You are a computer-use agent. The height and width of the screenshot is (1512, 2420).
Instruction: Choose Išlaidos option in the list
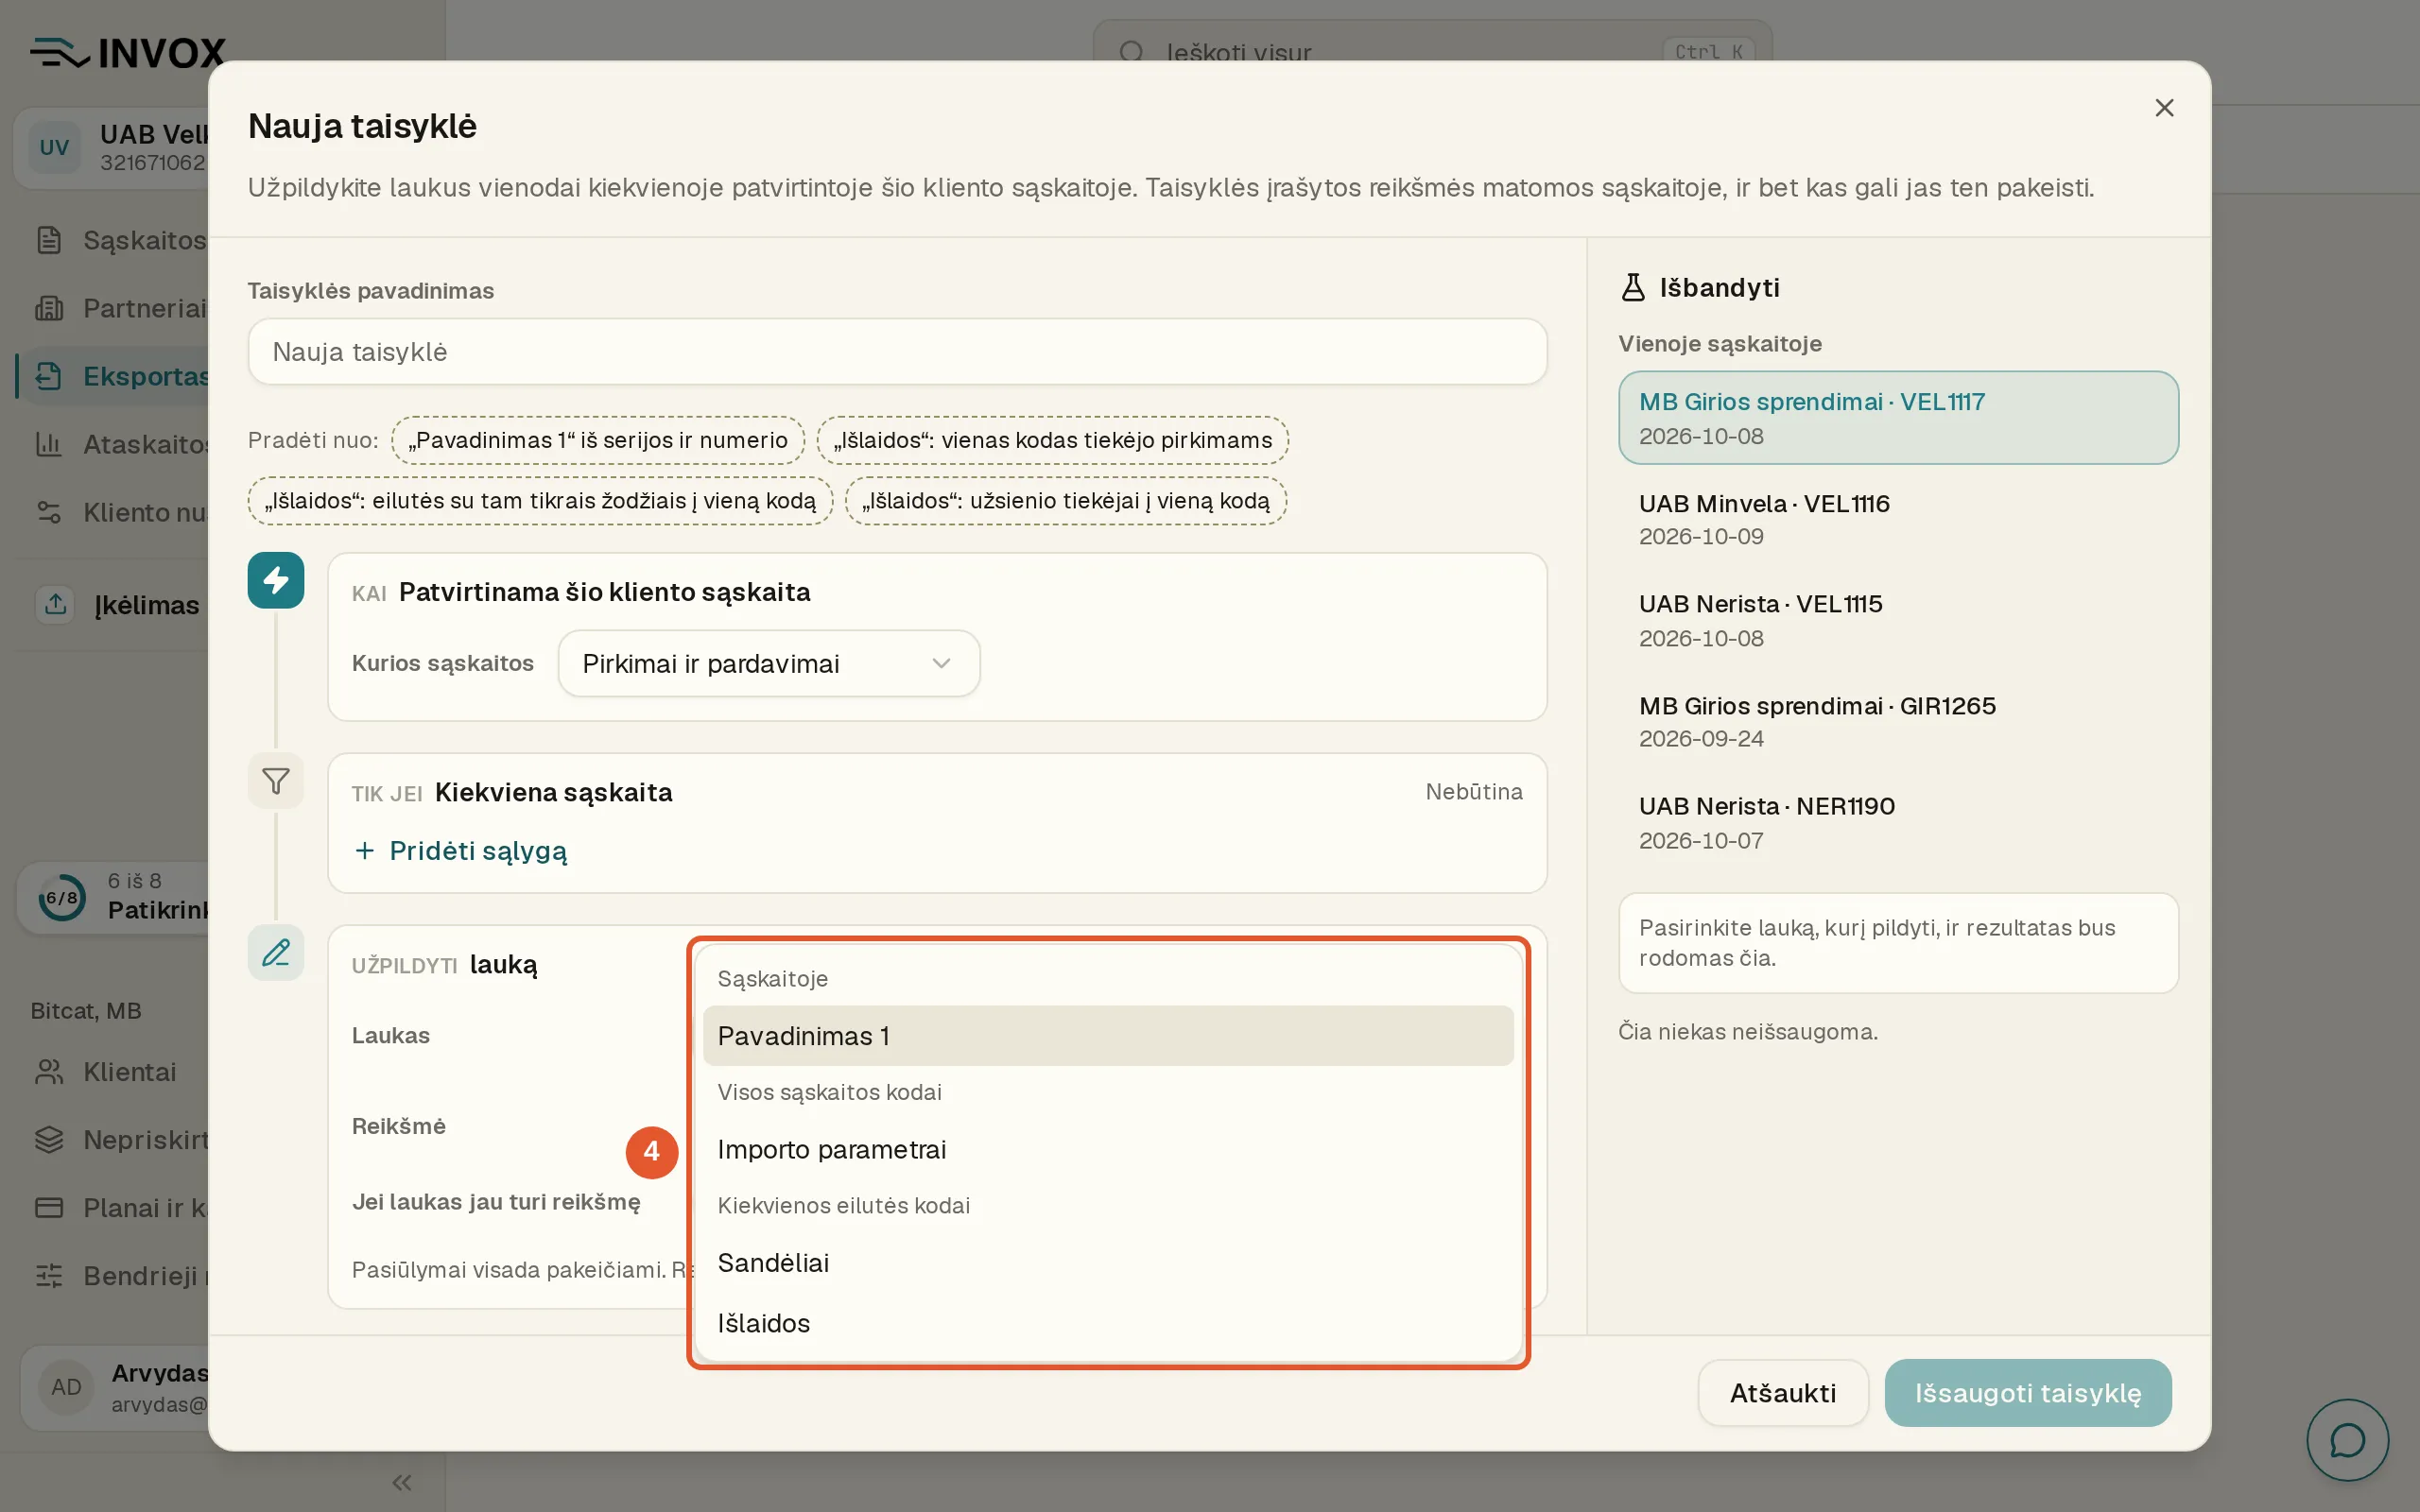click(x=1108, y=1323)
